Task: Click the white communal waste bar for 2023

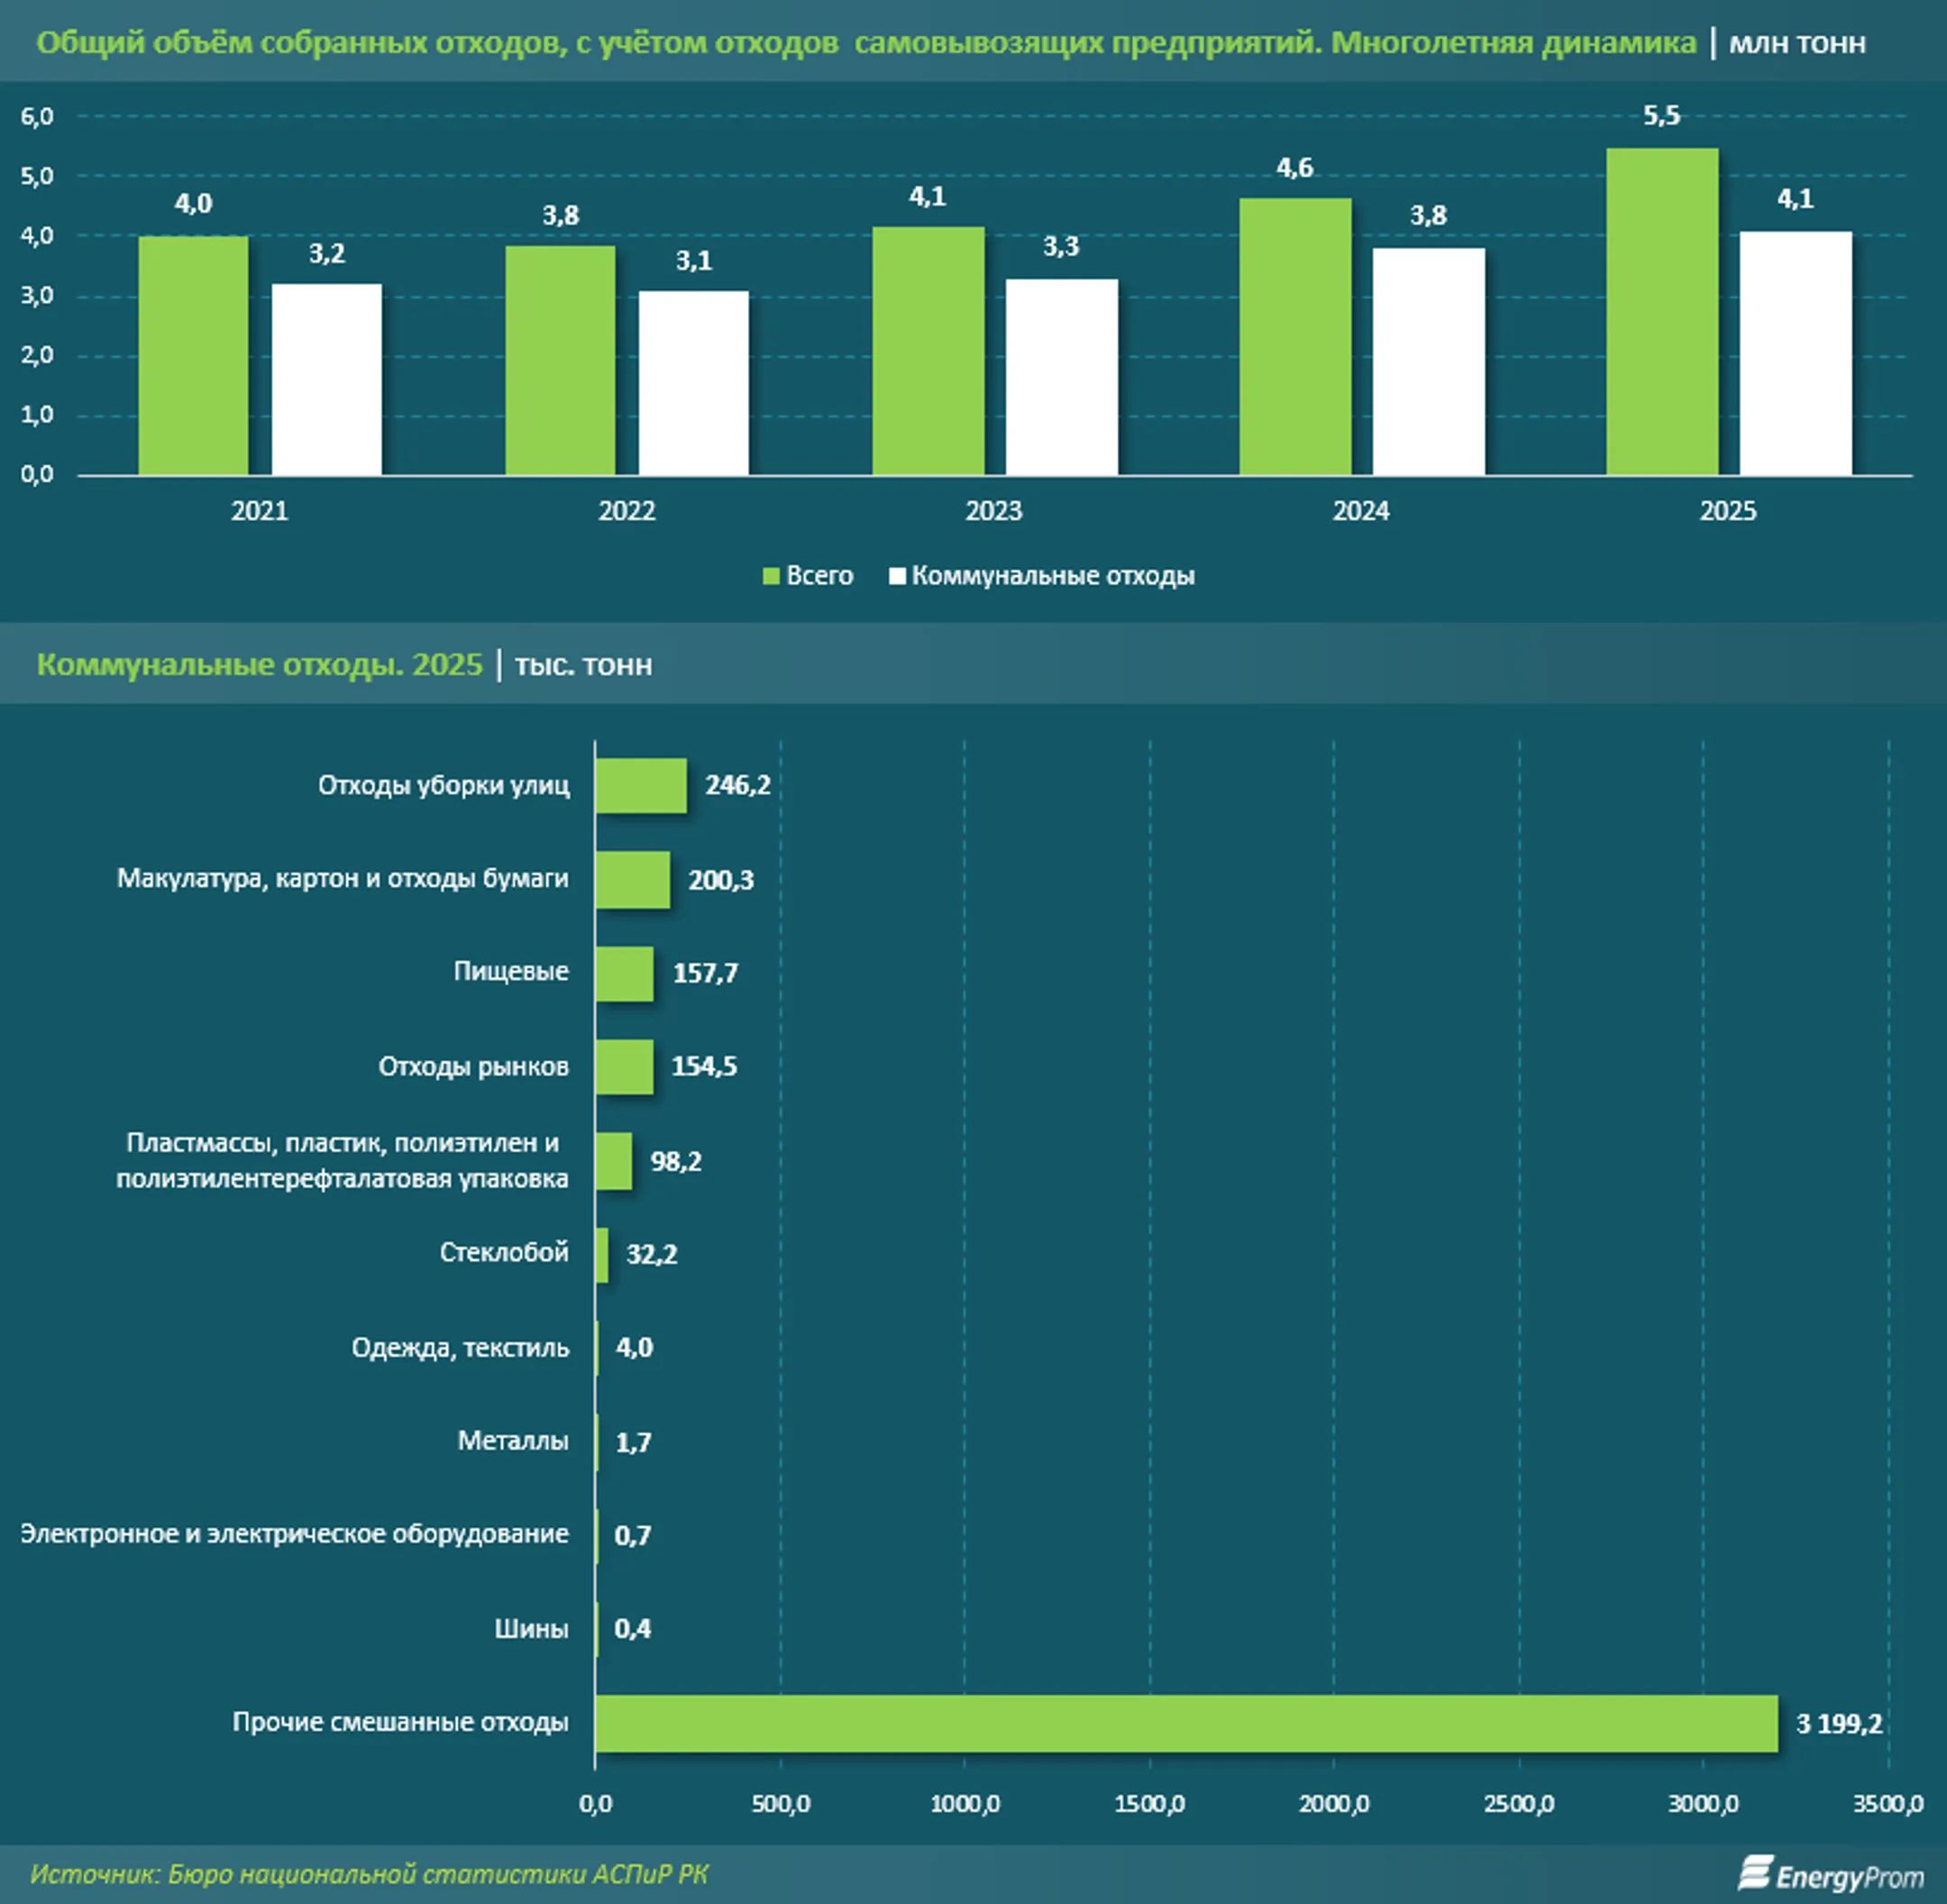Action: click(x=1062, y=377)
